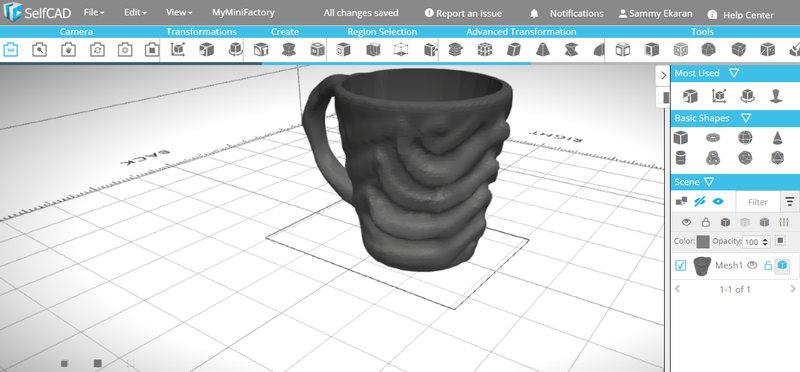Click the Scale transformation icon in toolbar

point(206,50)
